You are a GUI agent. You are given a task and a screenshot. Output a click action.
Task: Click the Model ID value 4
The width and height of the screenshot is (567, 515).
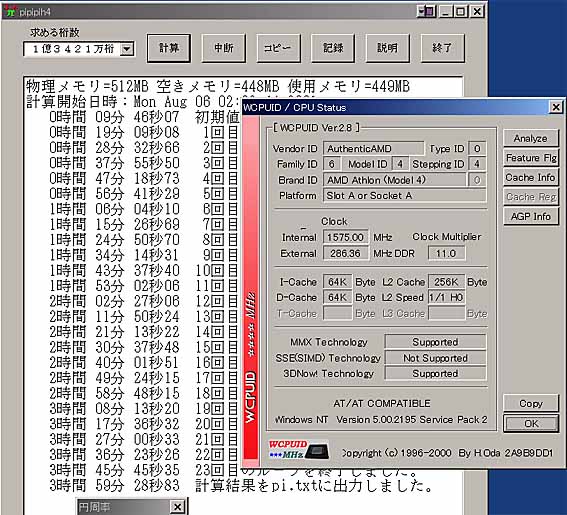(400, 164)
